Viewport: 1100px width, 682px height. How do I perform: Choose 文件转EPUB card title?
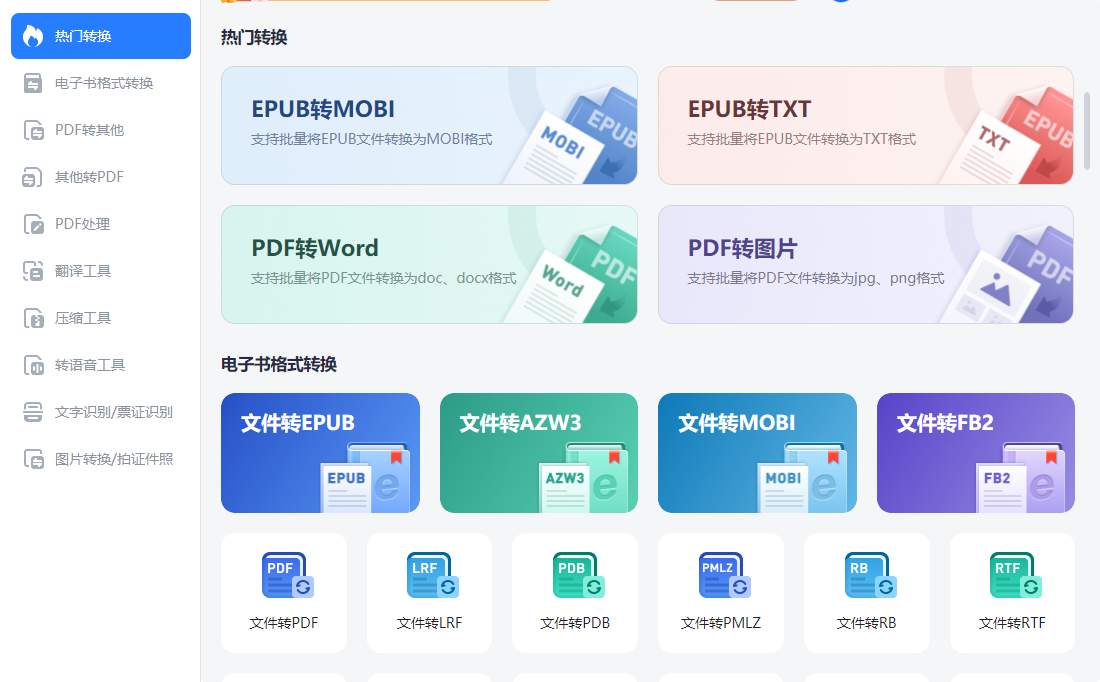tap(297, 422)
